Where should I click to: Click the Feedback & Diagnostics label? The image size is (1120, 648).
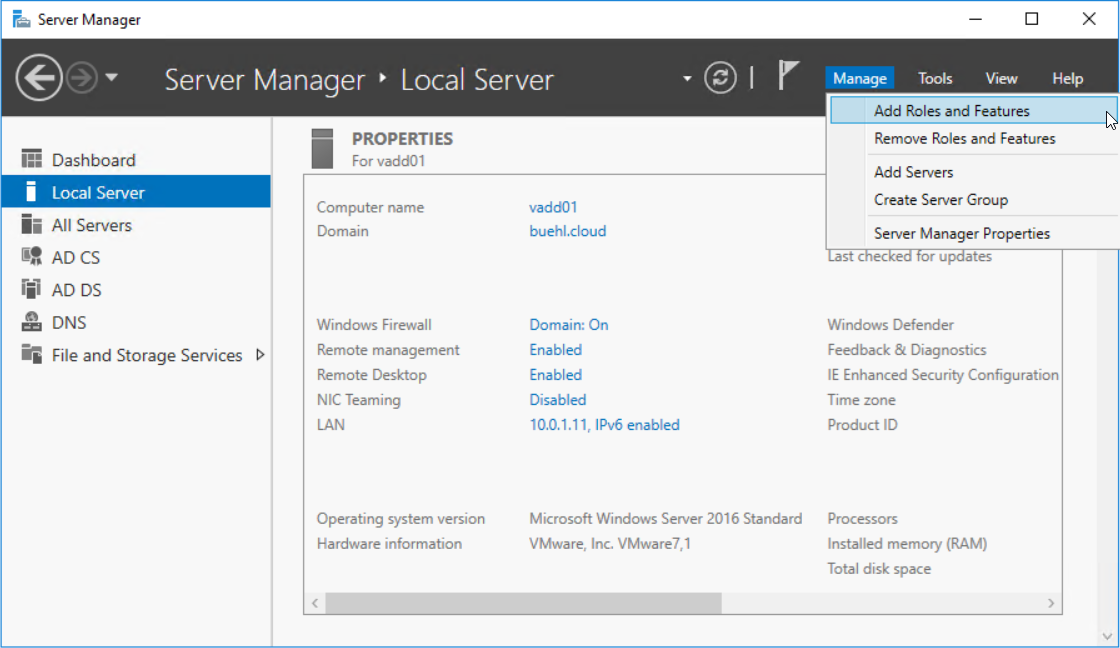[906, 350]
